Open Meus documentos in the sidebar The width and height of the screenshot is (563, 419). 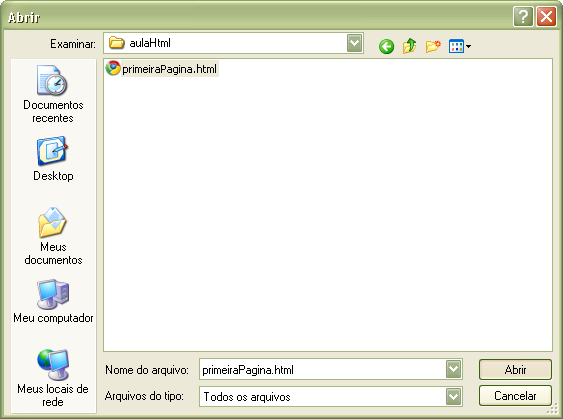(53, 236)
